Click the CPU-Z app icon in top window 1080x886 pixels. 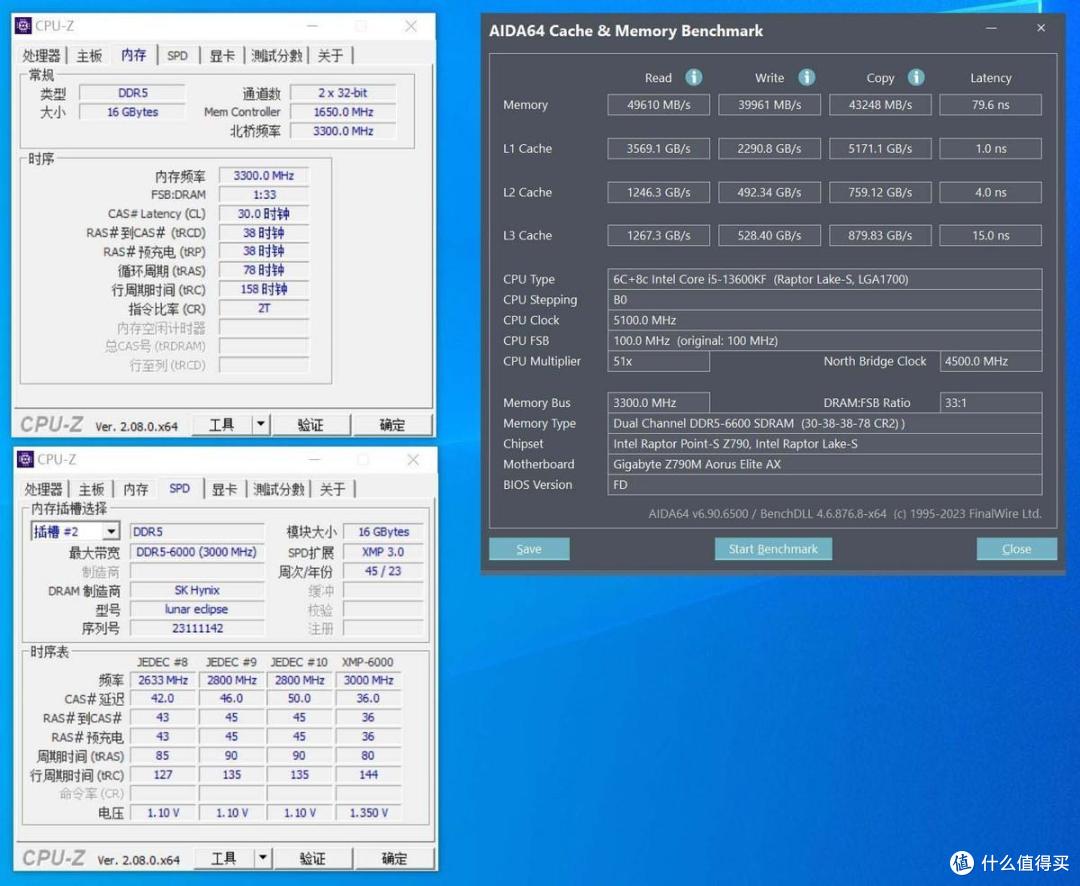pyautogui.click(x=23, y=26)
